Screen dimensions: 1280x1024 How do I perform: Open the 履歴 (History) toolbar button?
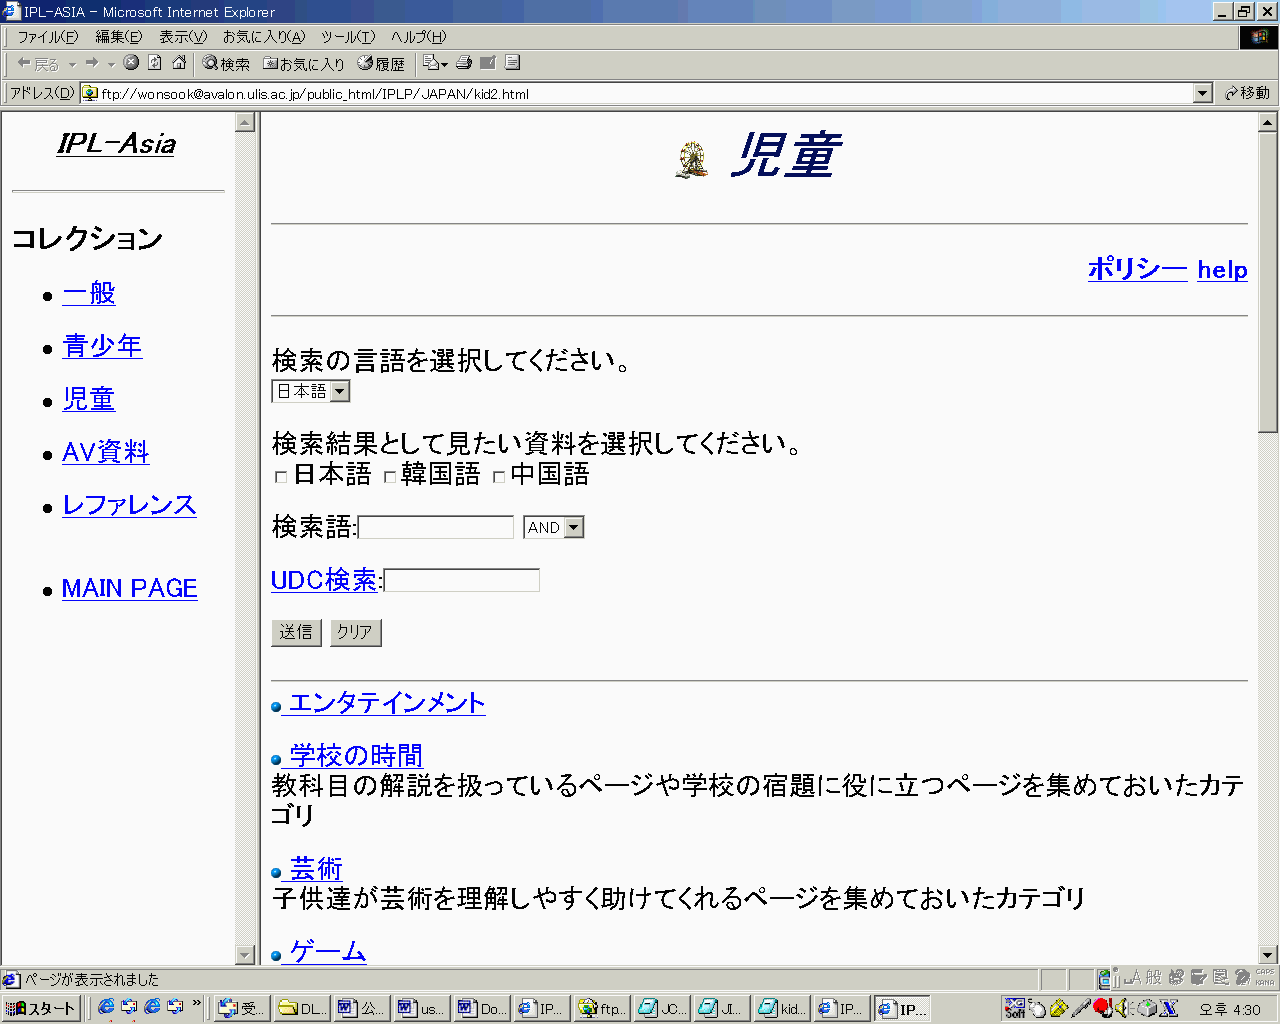click(x=381, y=64)
